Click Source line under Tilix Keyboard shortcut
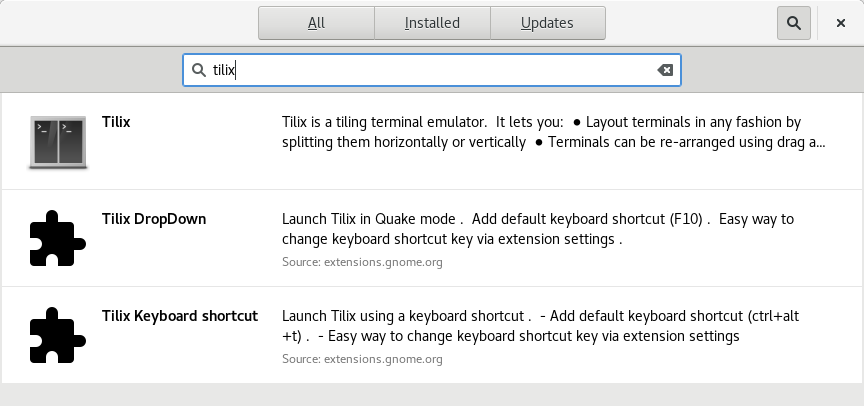Screen dimensions: 864x406 362,359
